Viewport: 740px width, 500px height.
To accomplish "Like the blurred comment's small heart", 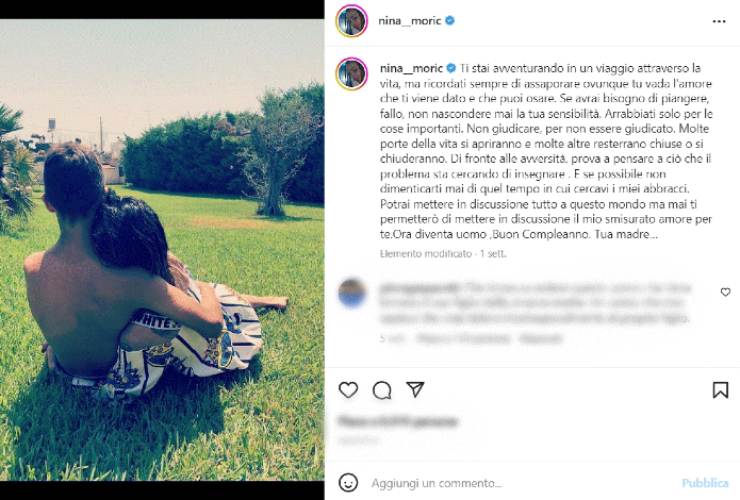I will click(x=725, y=292).
